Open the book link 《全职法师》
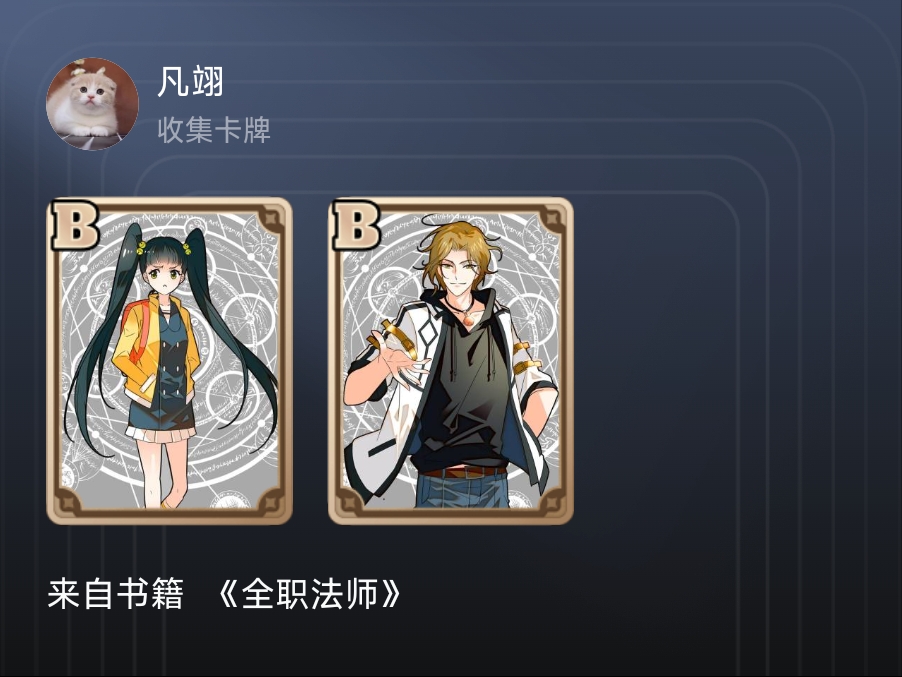This screenshot has width=902, height=677. [x=309, y=594]
